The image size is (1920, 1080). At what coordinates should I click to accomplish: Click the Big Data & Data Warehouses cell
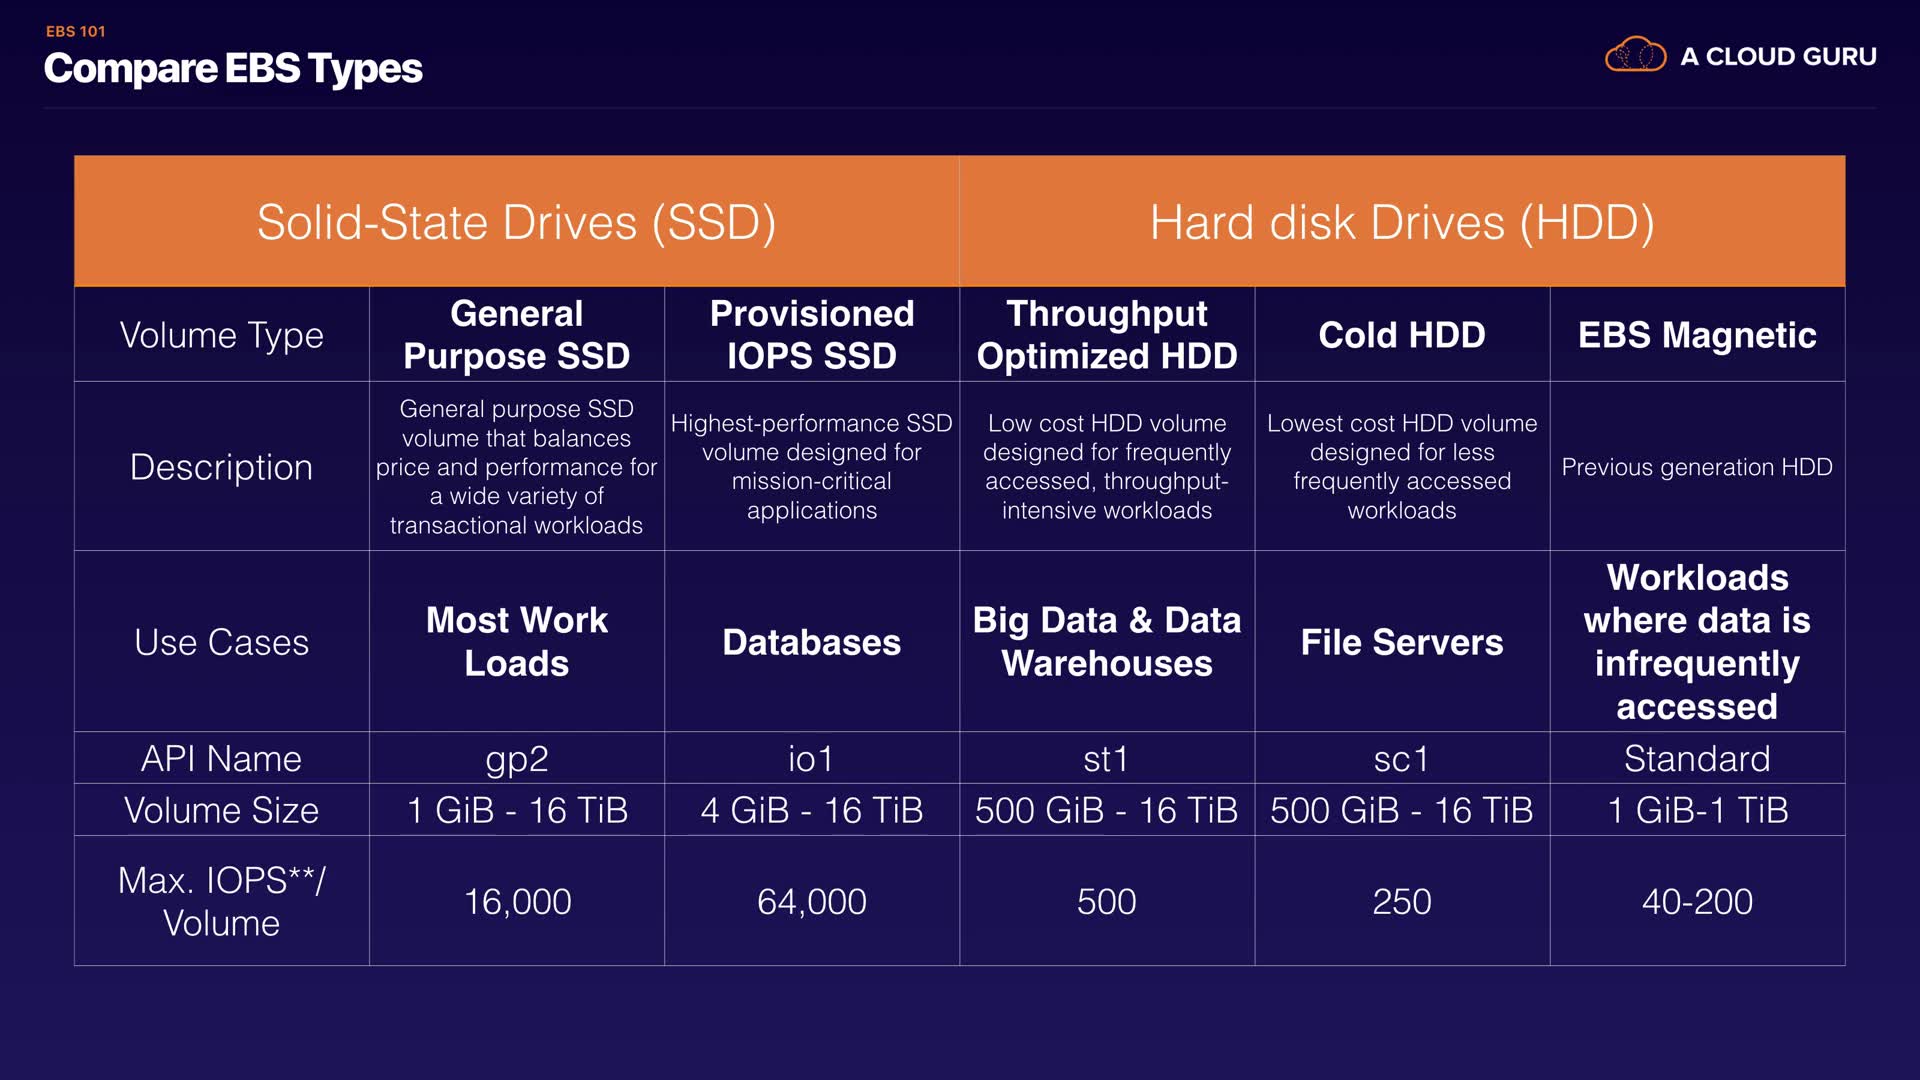coord(1106,642)
